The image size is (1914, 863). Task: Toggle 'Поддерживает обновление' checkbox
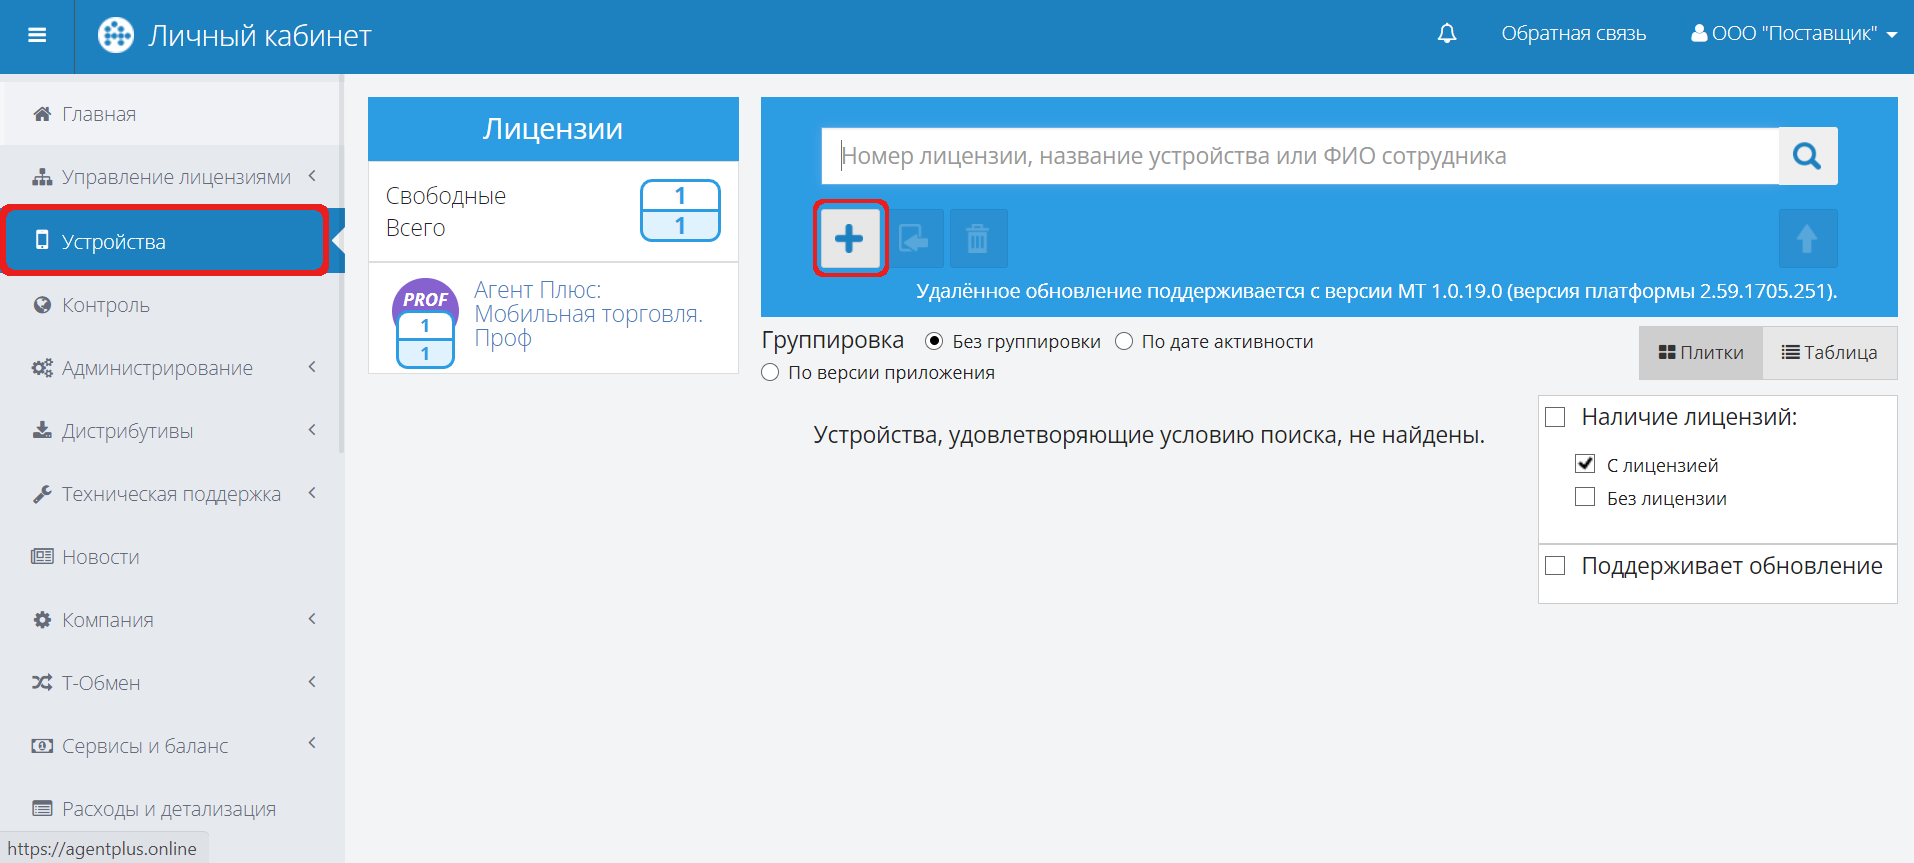point(1555,566)
